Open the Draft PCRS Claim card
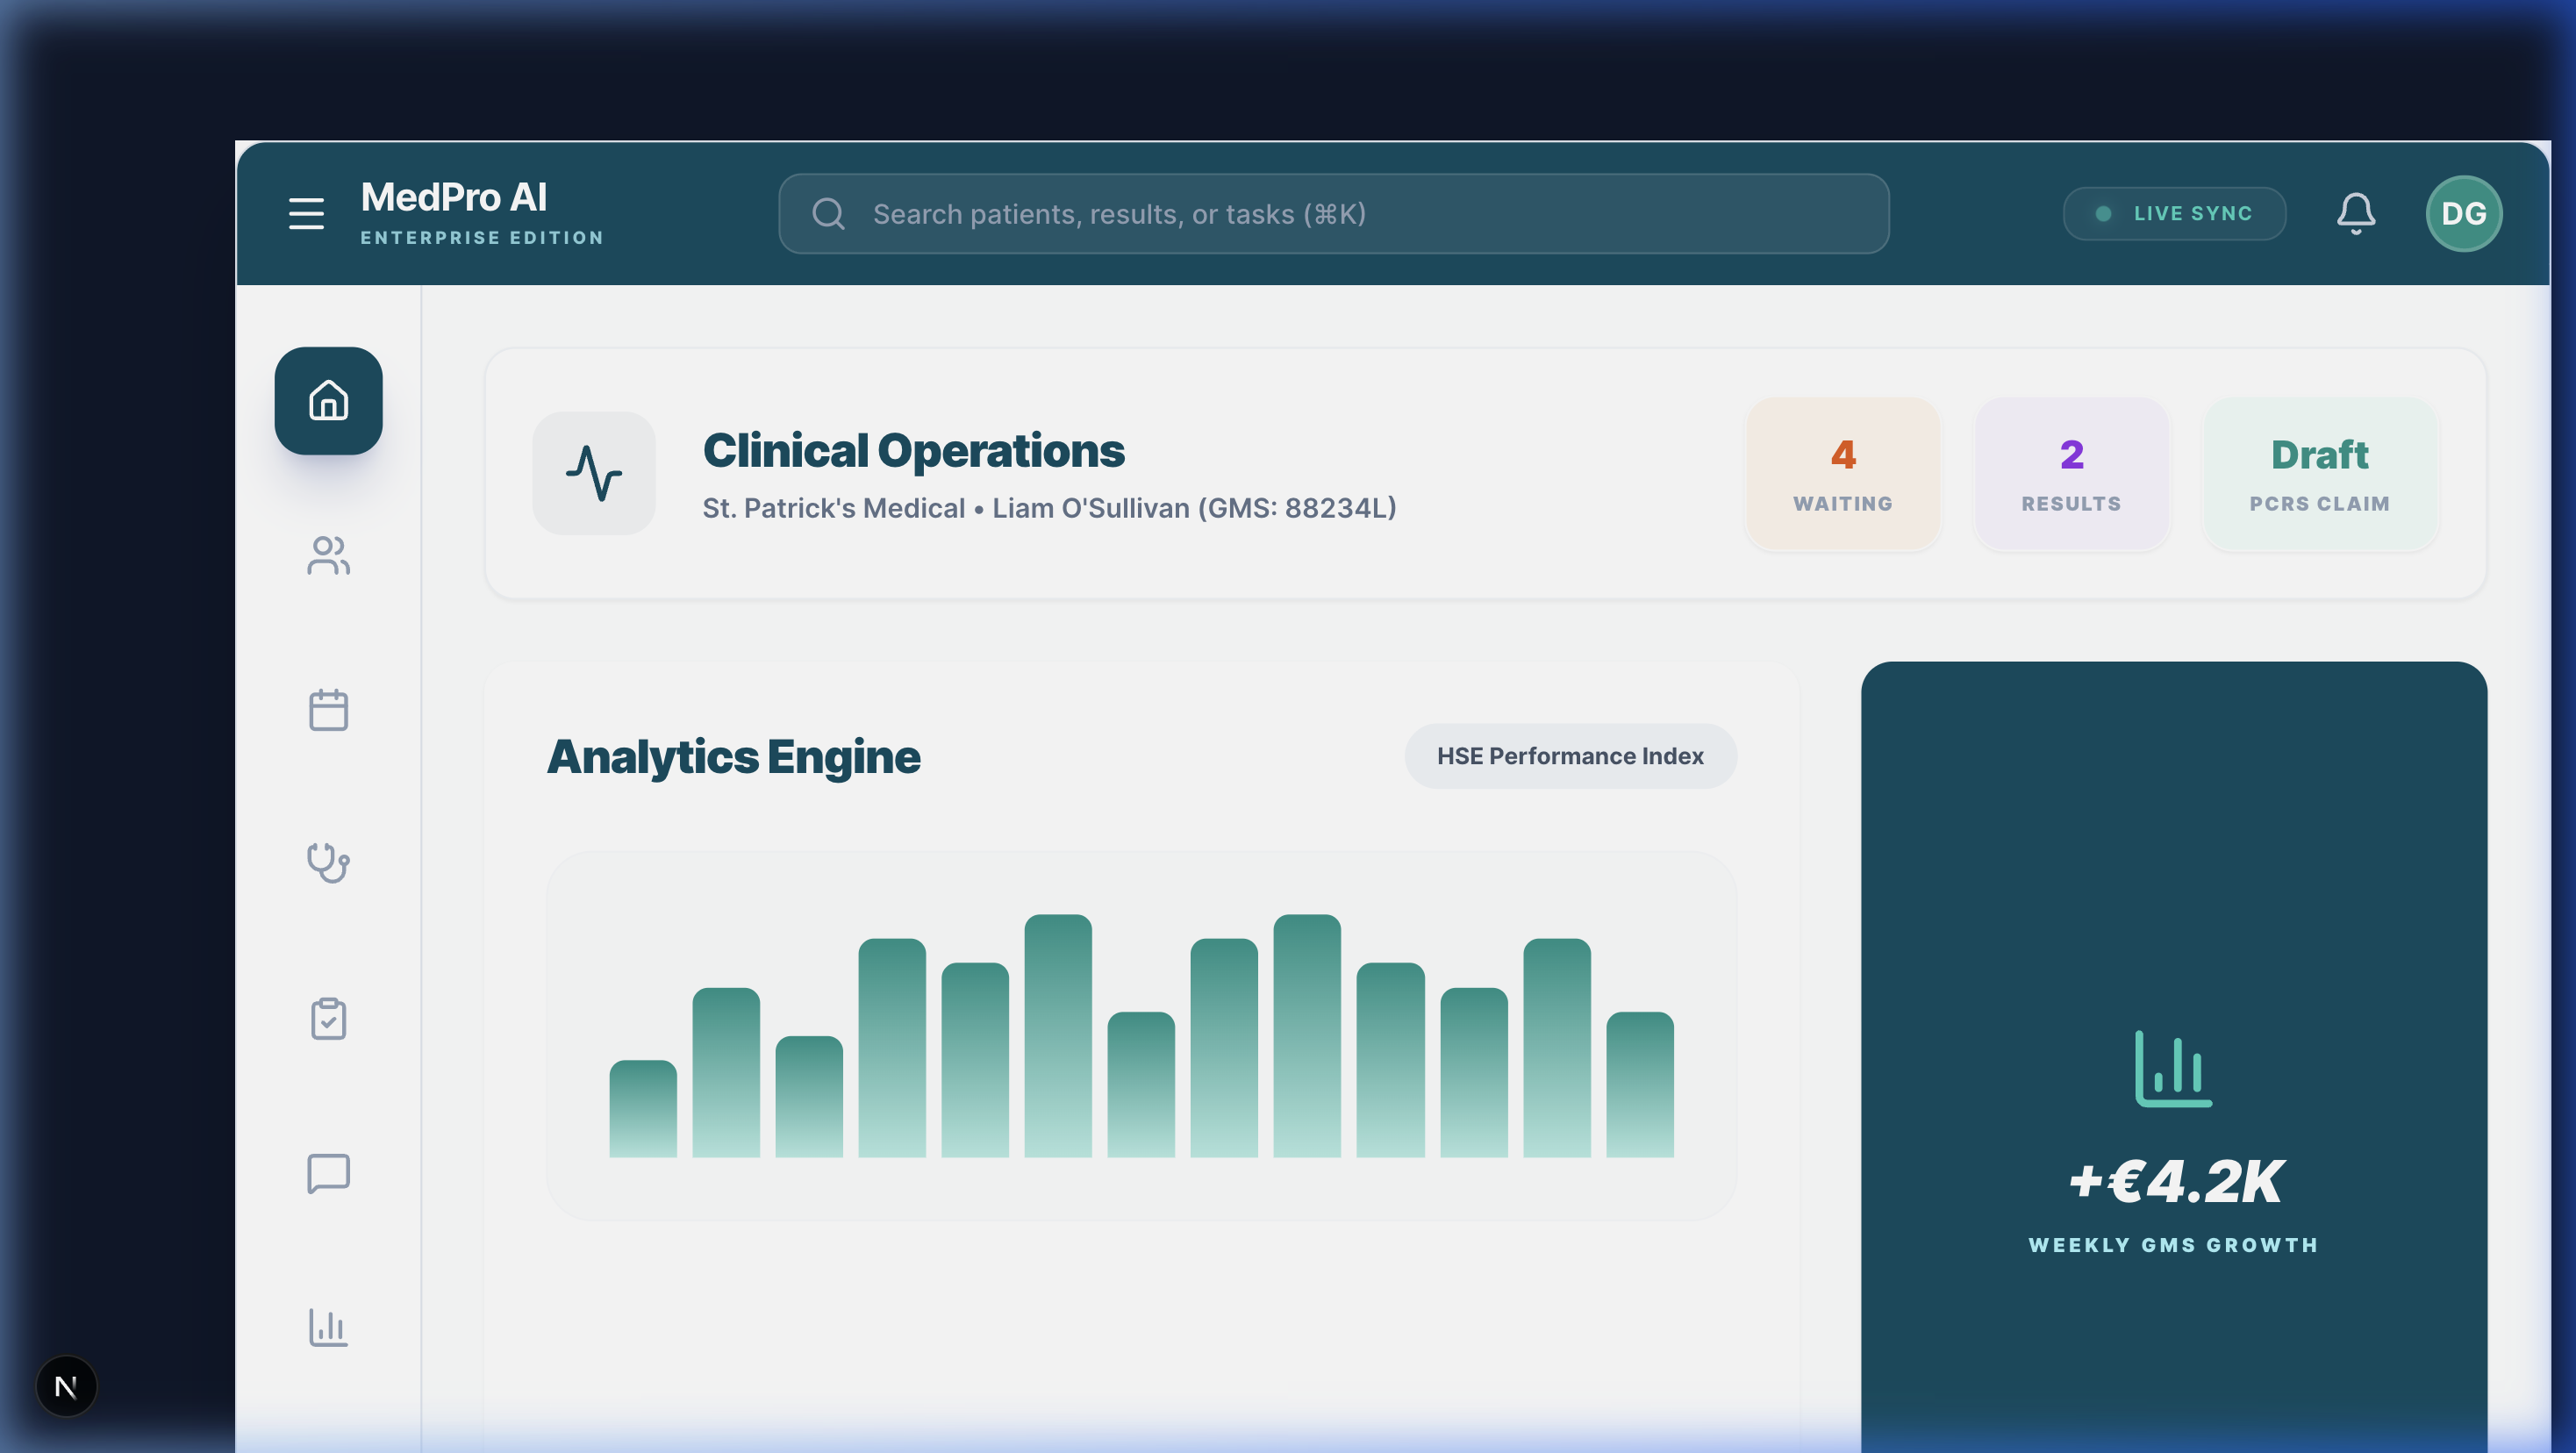 pos(2319,474)
